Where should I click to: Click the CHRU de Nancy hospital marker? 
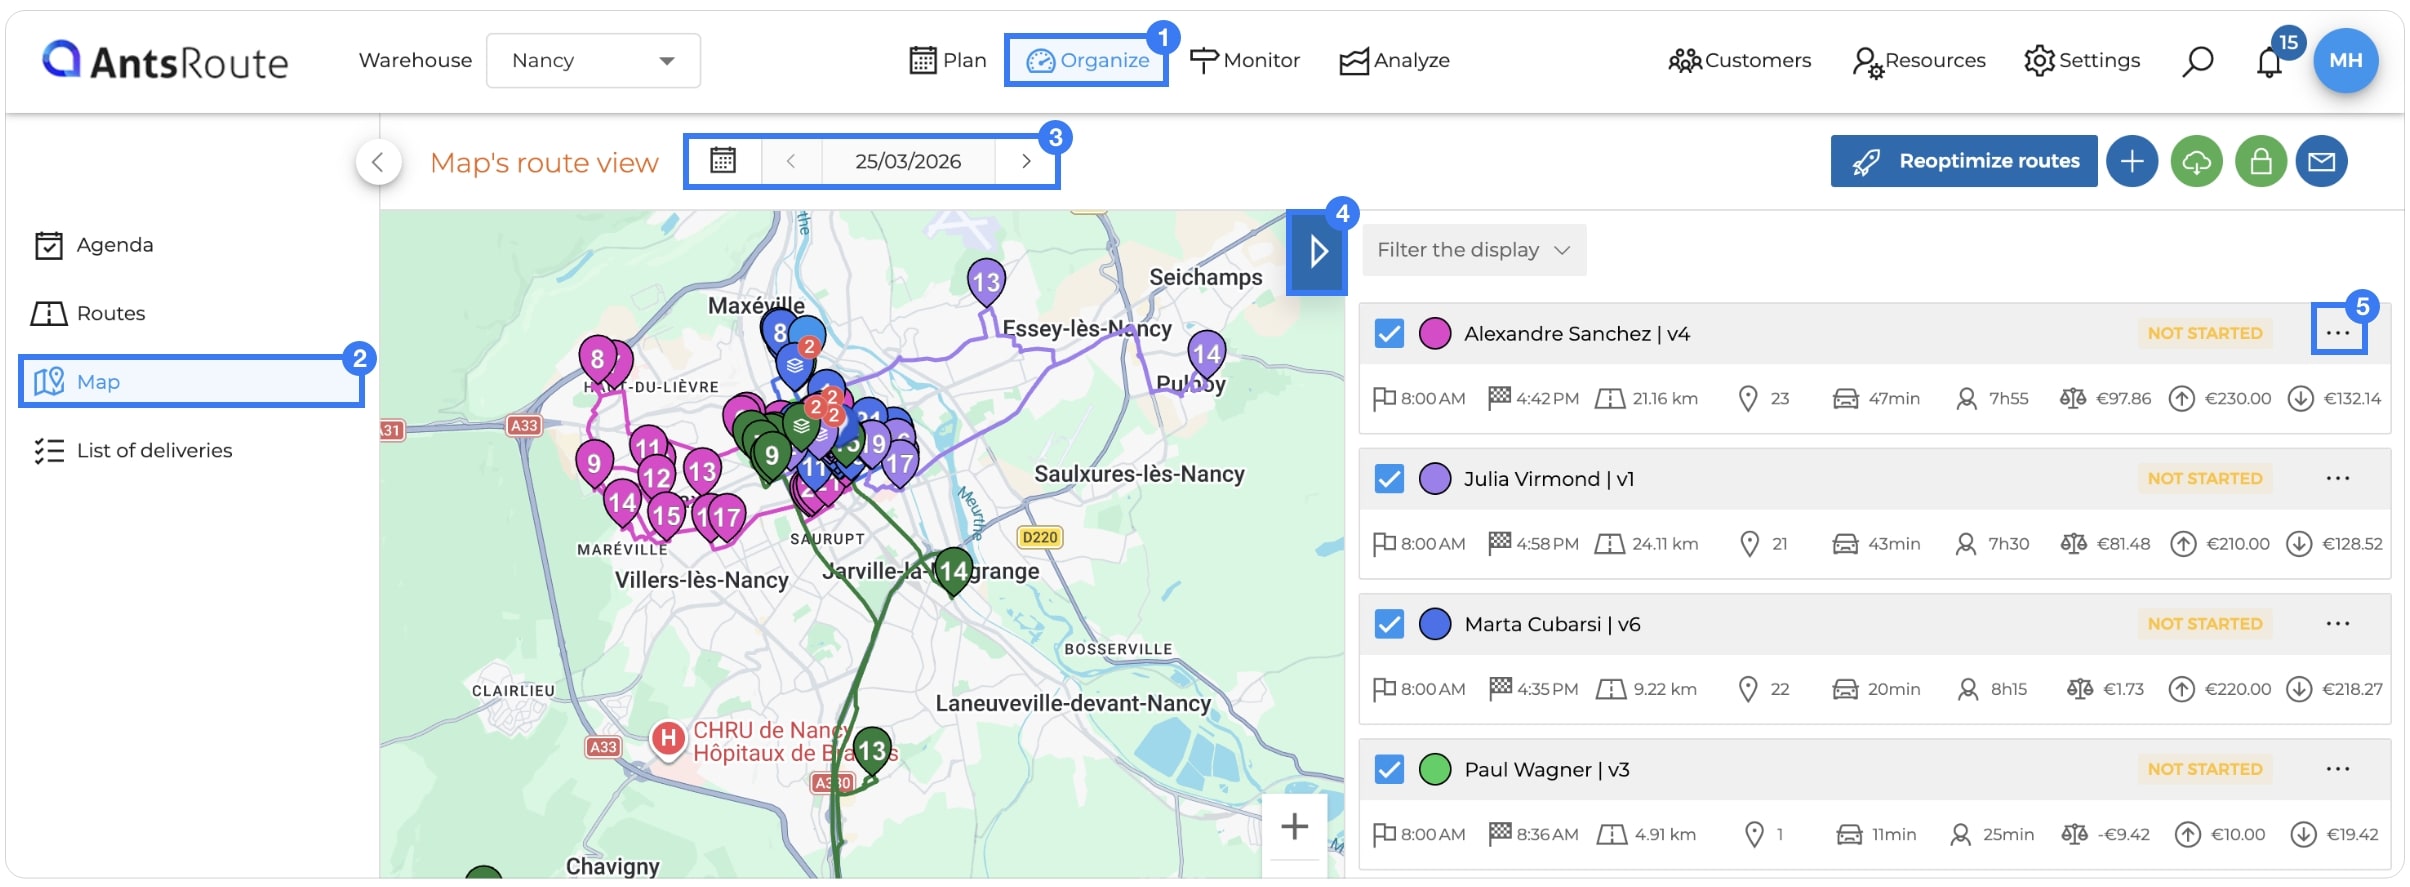(667, 740)
